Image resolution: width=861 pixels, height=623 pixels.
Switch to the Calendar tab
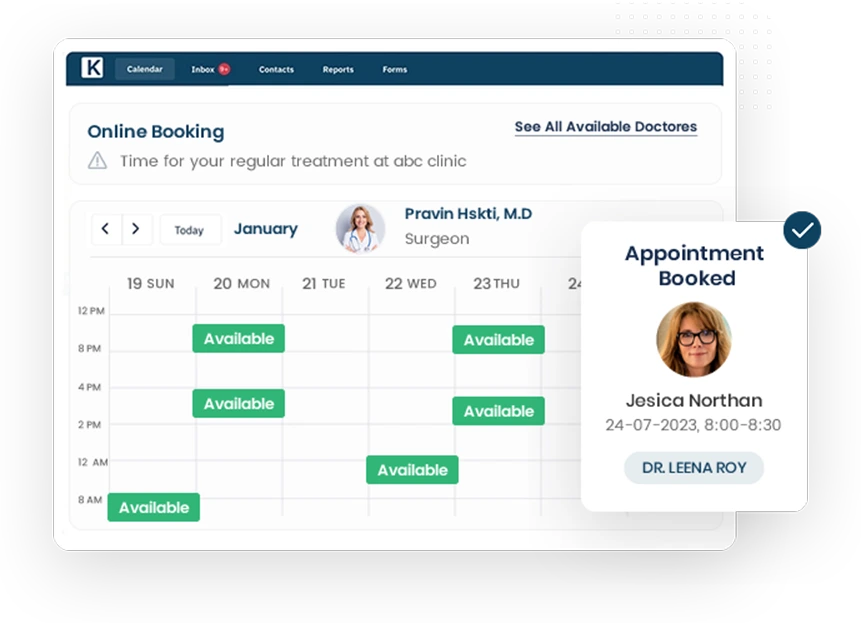click(x=144, y=69)
